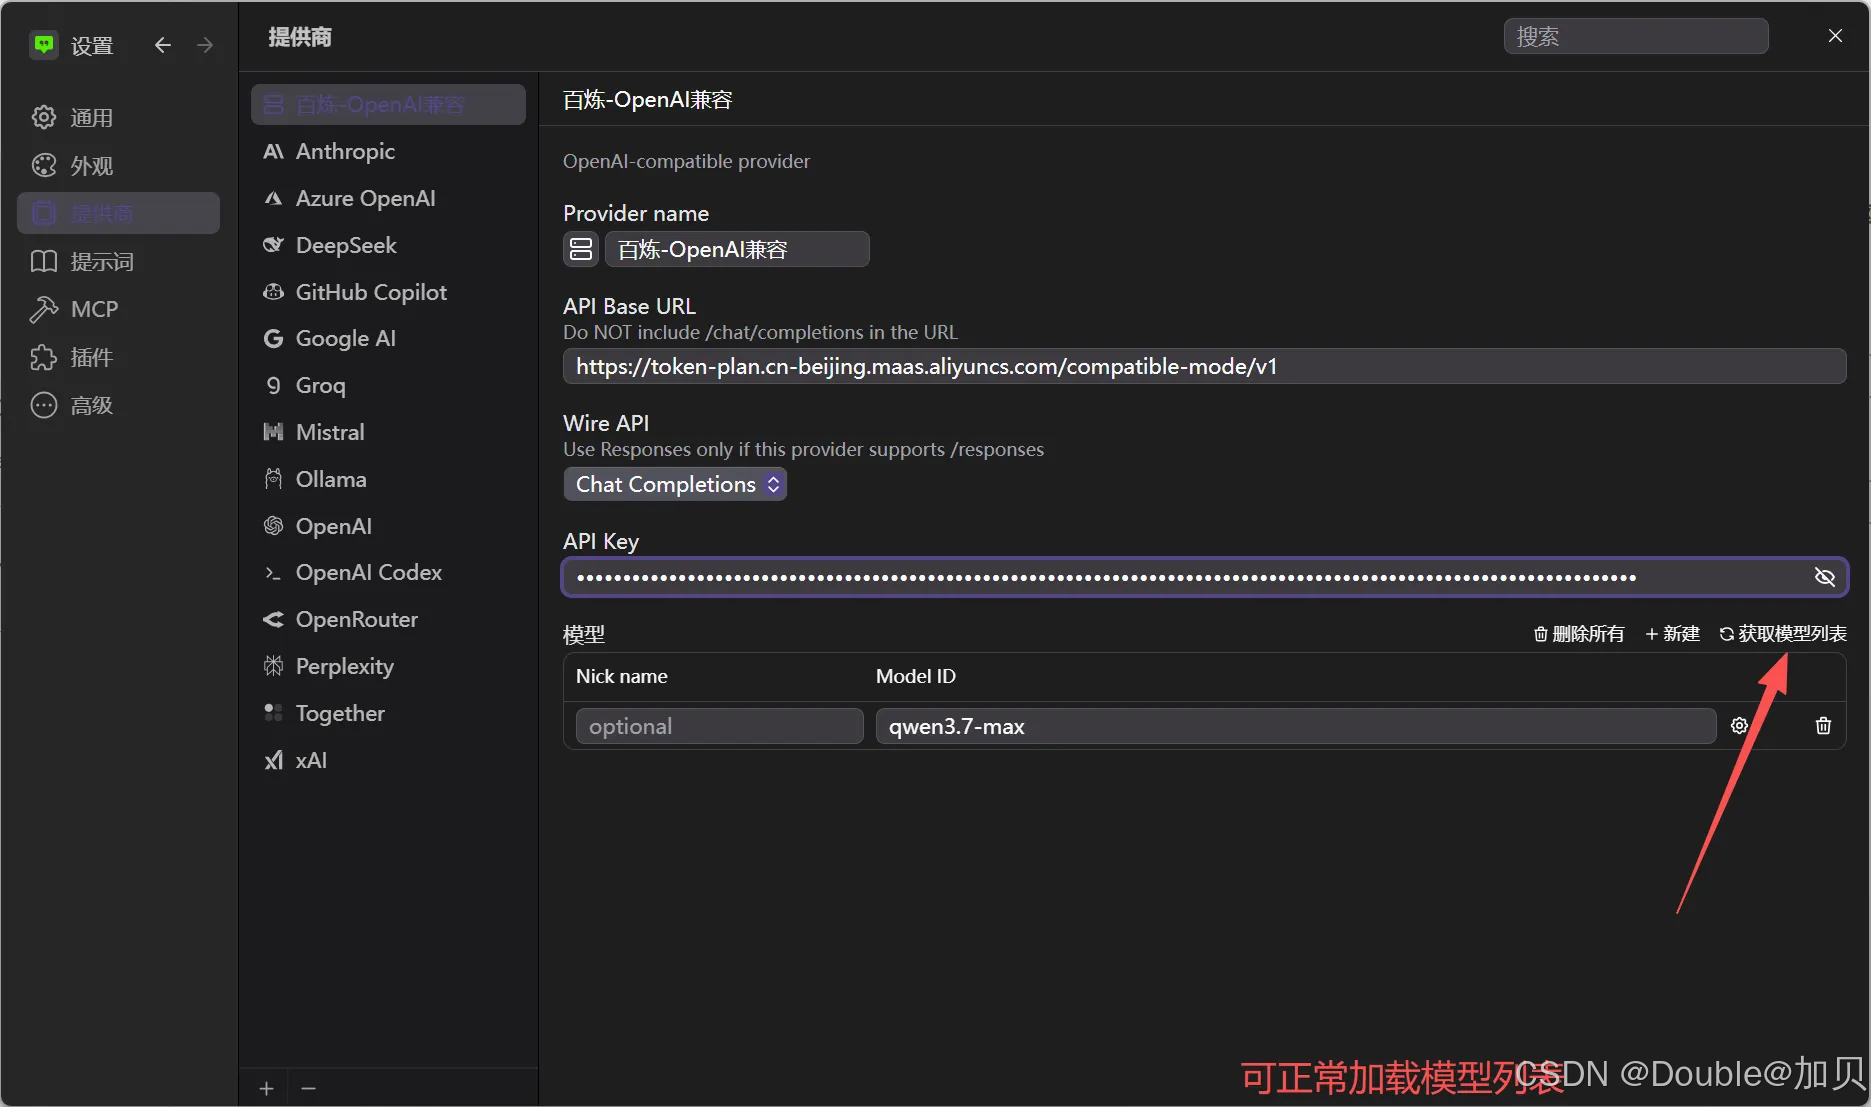Select the 百炼-OpenAI兼容 provider entry
Image resolution: width=1871 pixels, height=1107 pixels.
[388, 104]
